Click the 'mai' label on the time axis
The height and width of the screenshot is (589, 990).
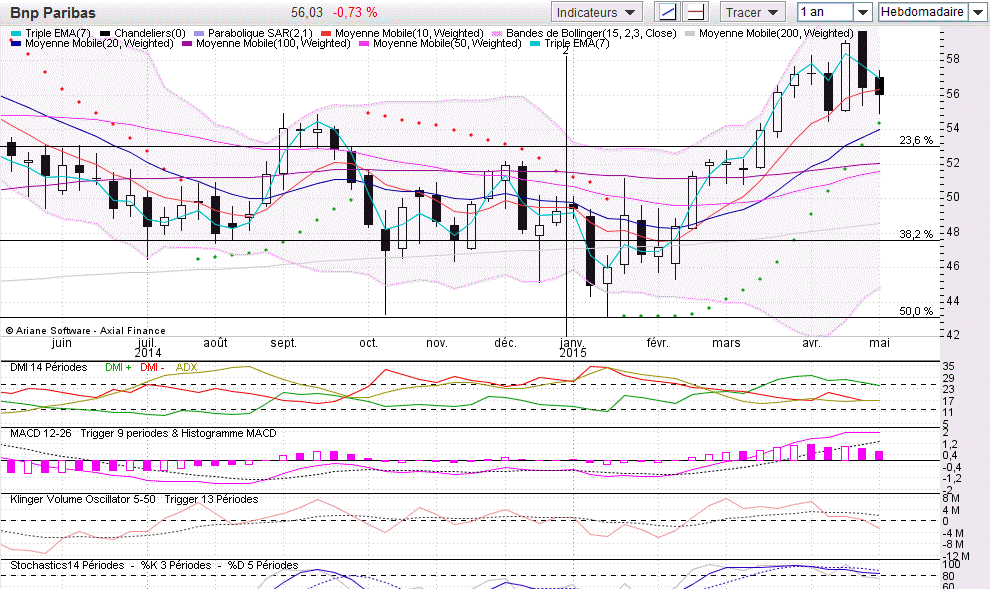pyautogui.click(x=880, y=343)
